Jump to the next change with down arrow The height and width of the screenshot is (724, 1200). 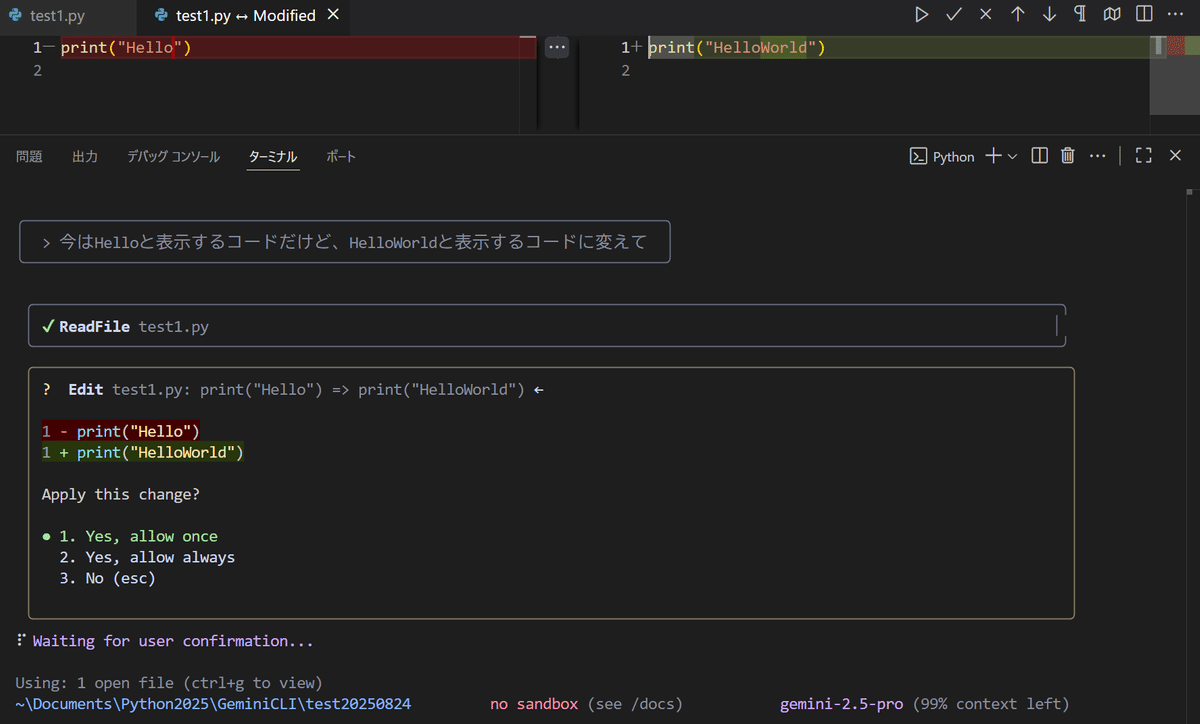[x=1048, y=14]
